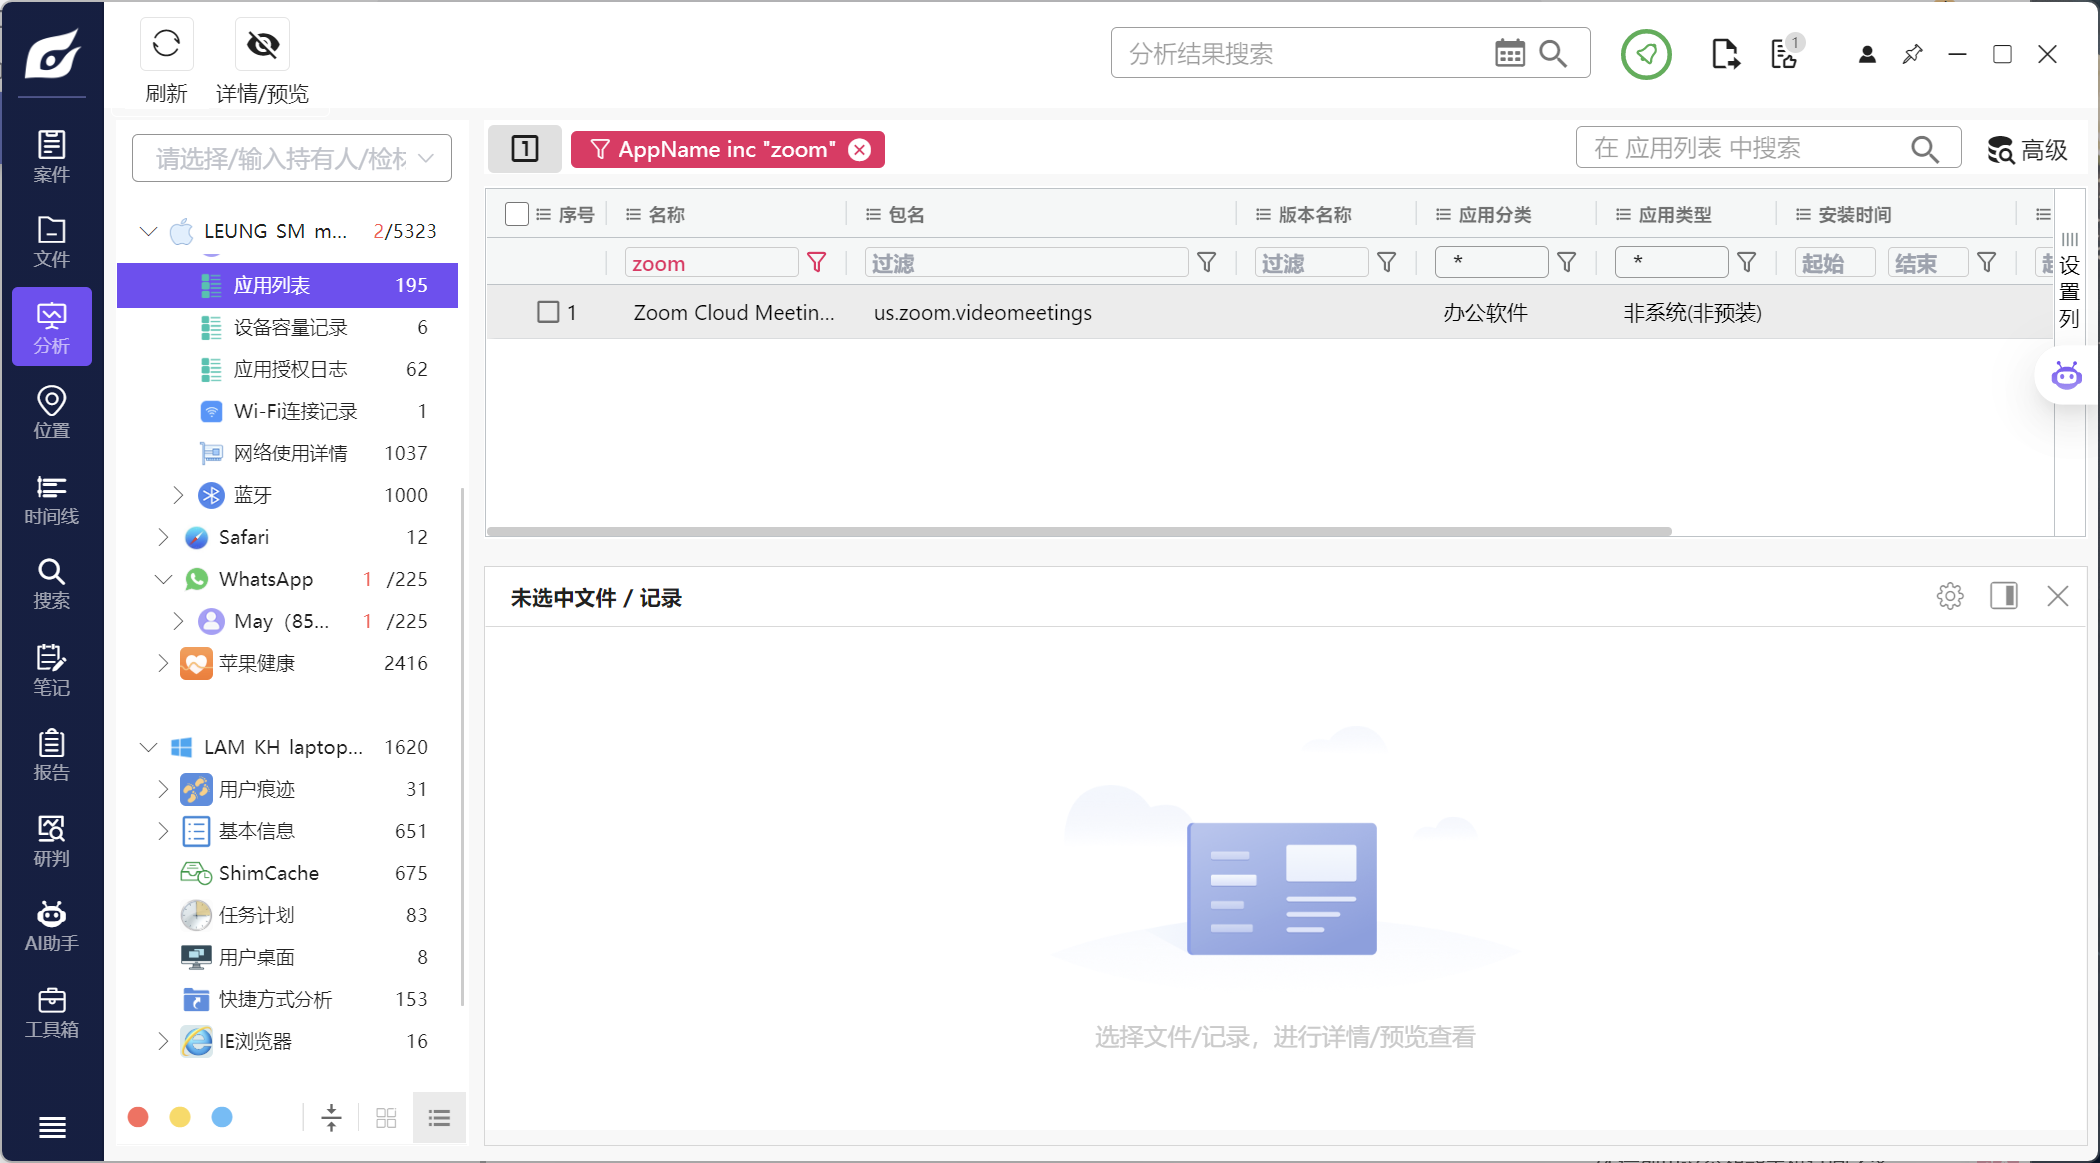Click the 高级 advanced search button
The image size is (2100, 1163).
click(2027, 150)
